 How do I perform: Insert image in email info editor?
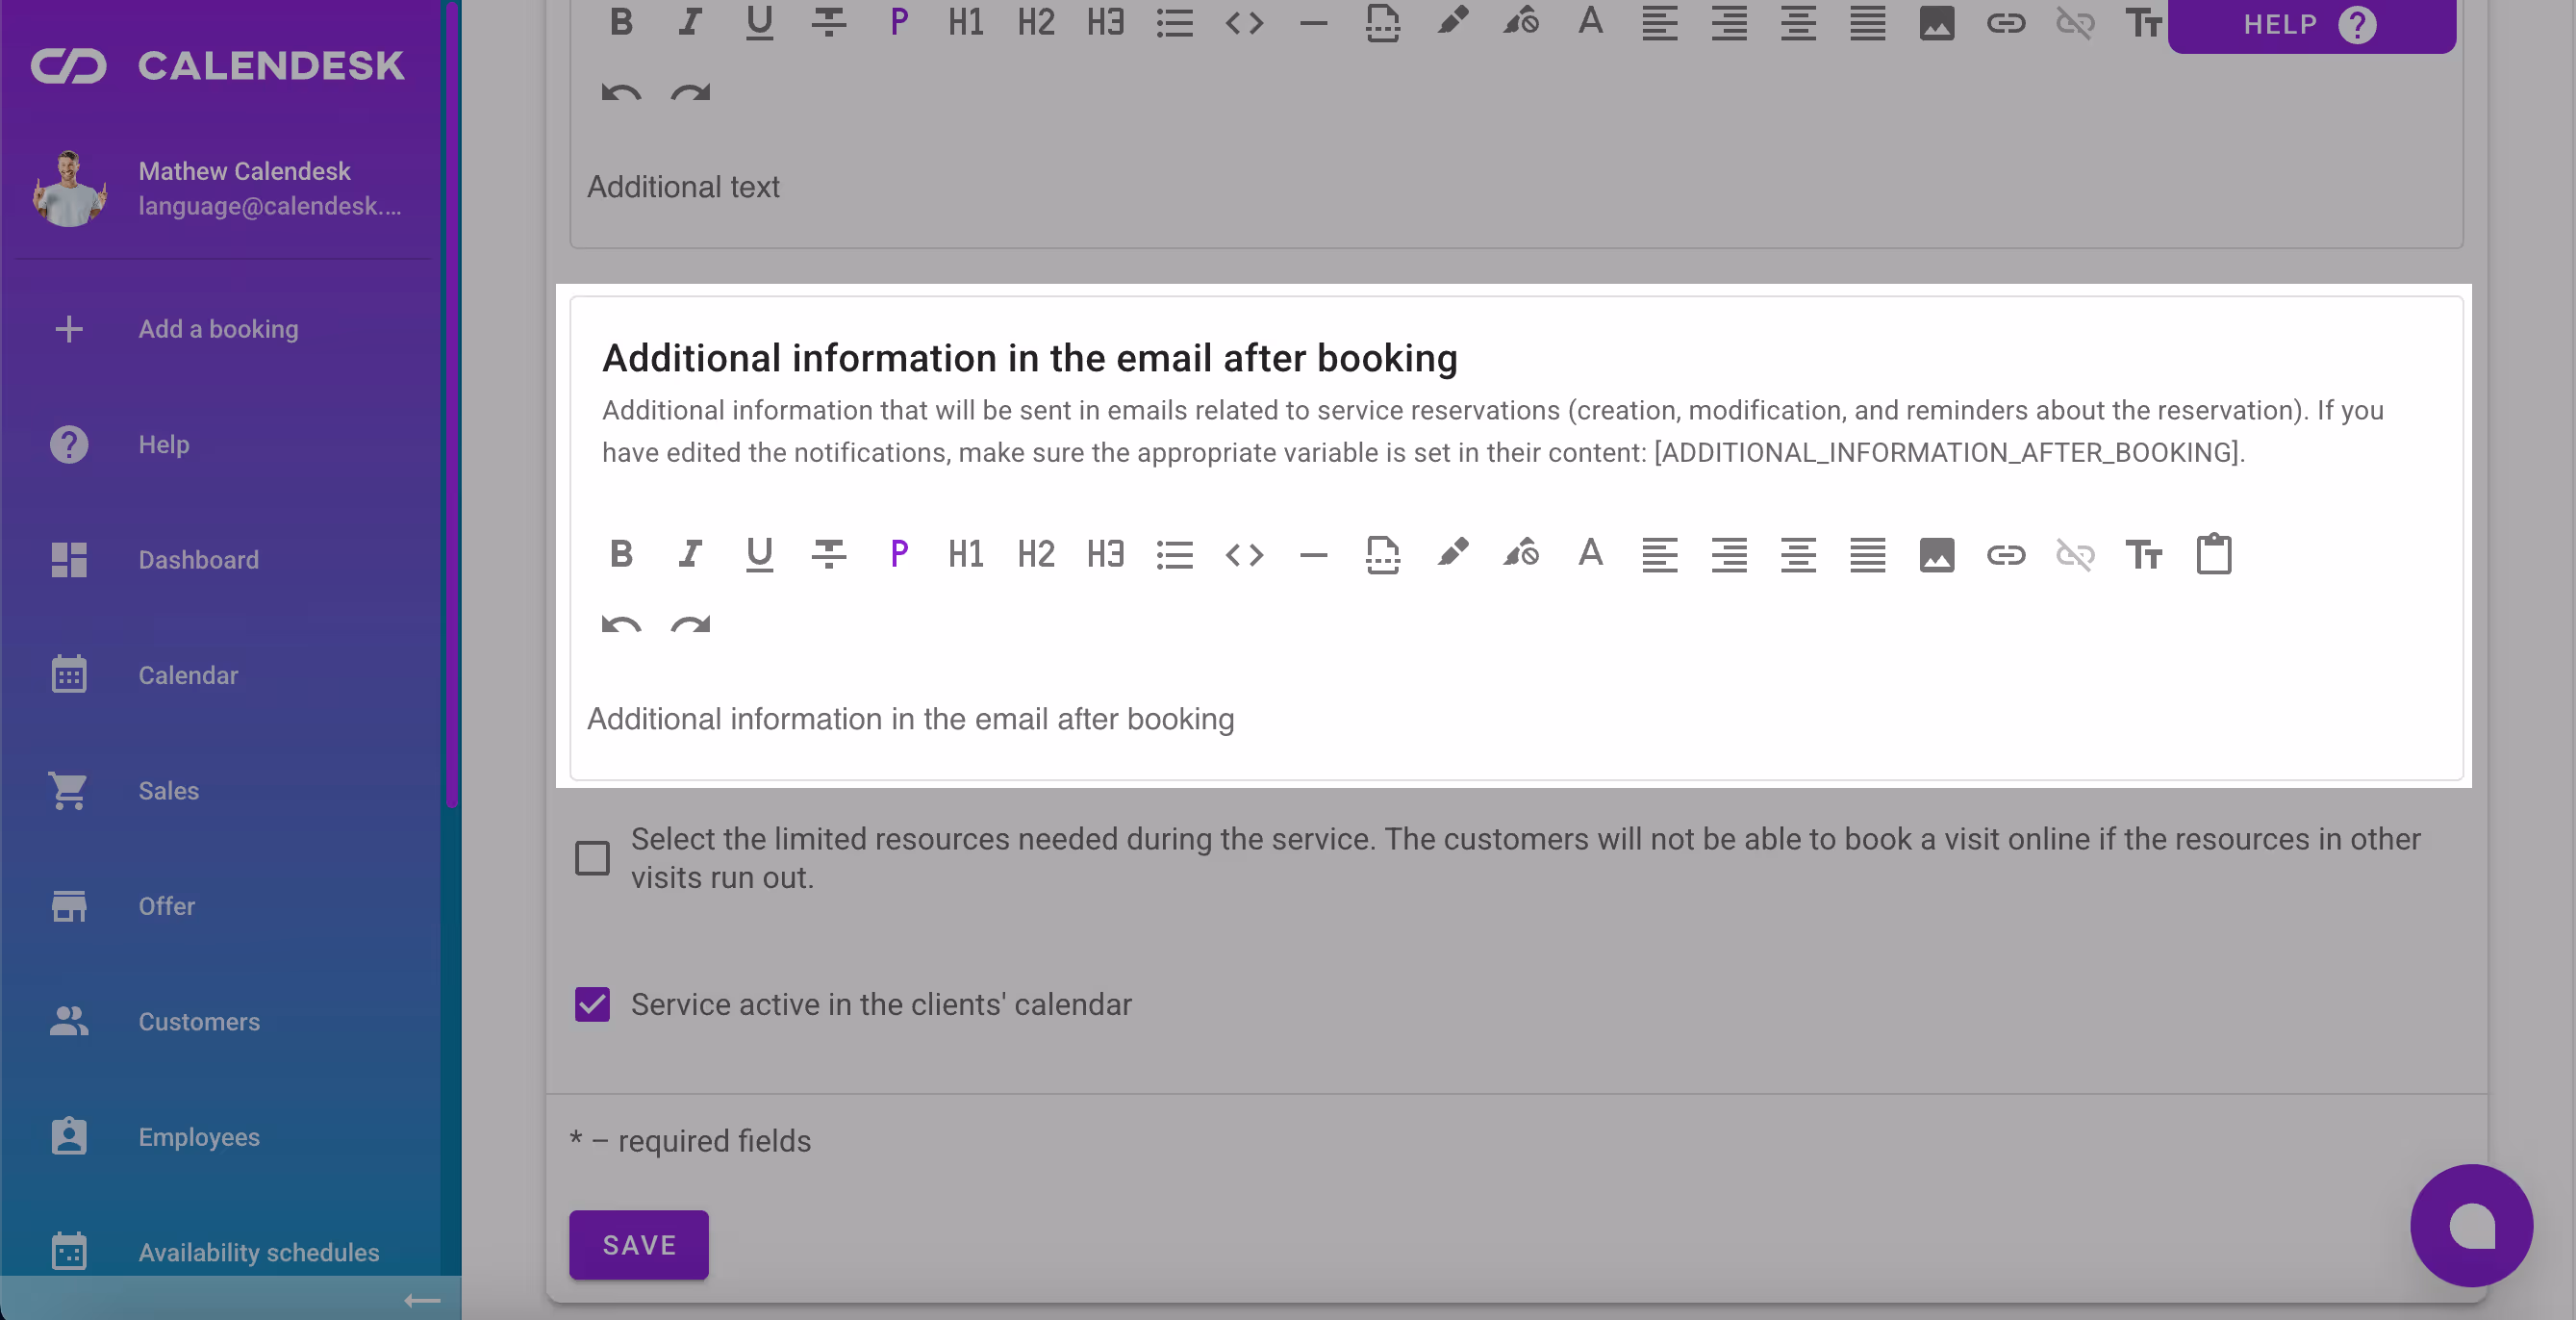pyautogui.click(x=1936, y=554)
